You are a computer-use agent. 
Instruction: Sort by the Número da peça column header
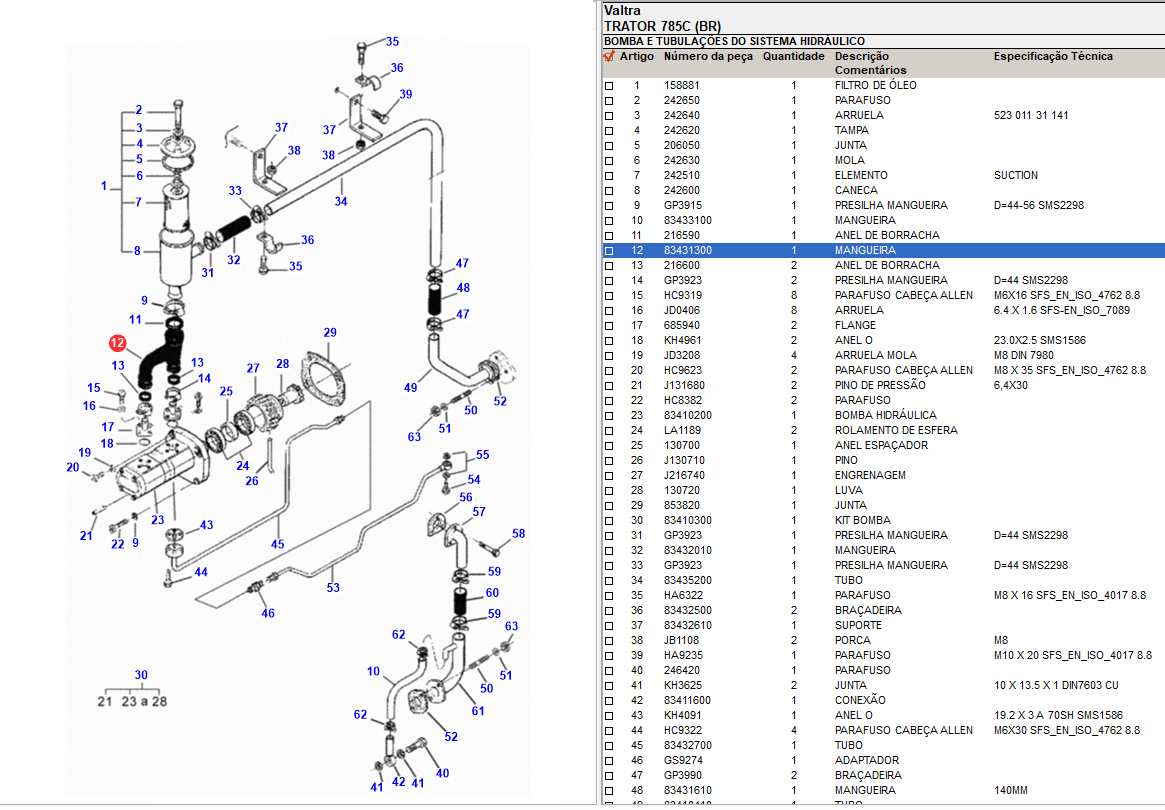coord(708,57)
